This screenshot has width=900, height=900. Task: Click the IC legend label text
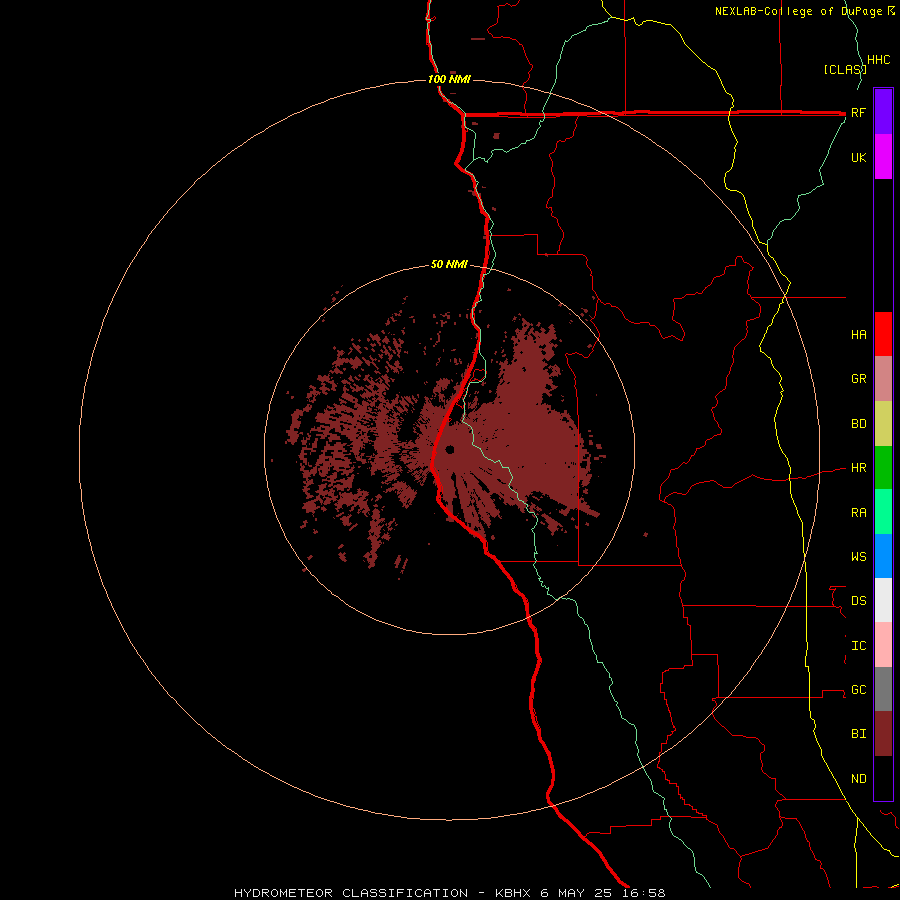point(858,645)
